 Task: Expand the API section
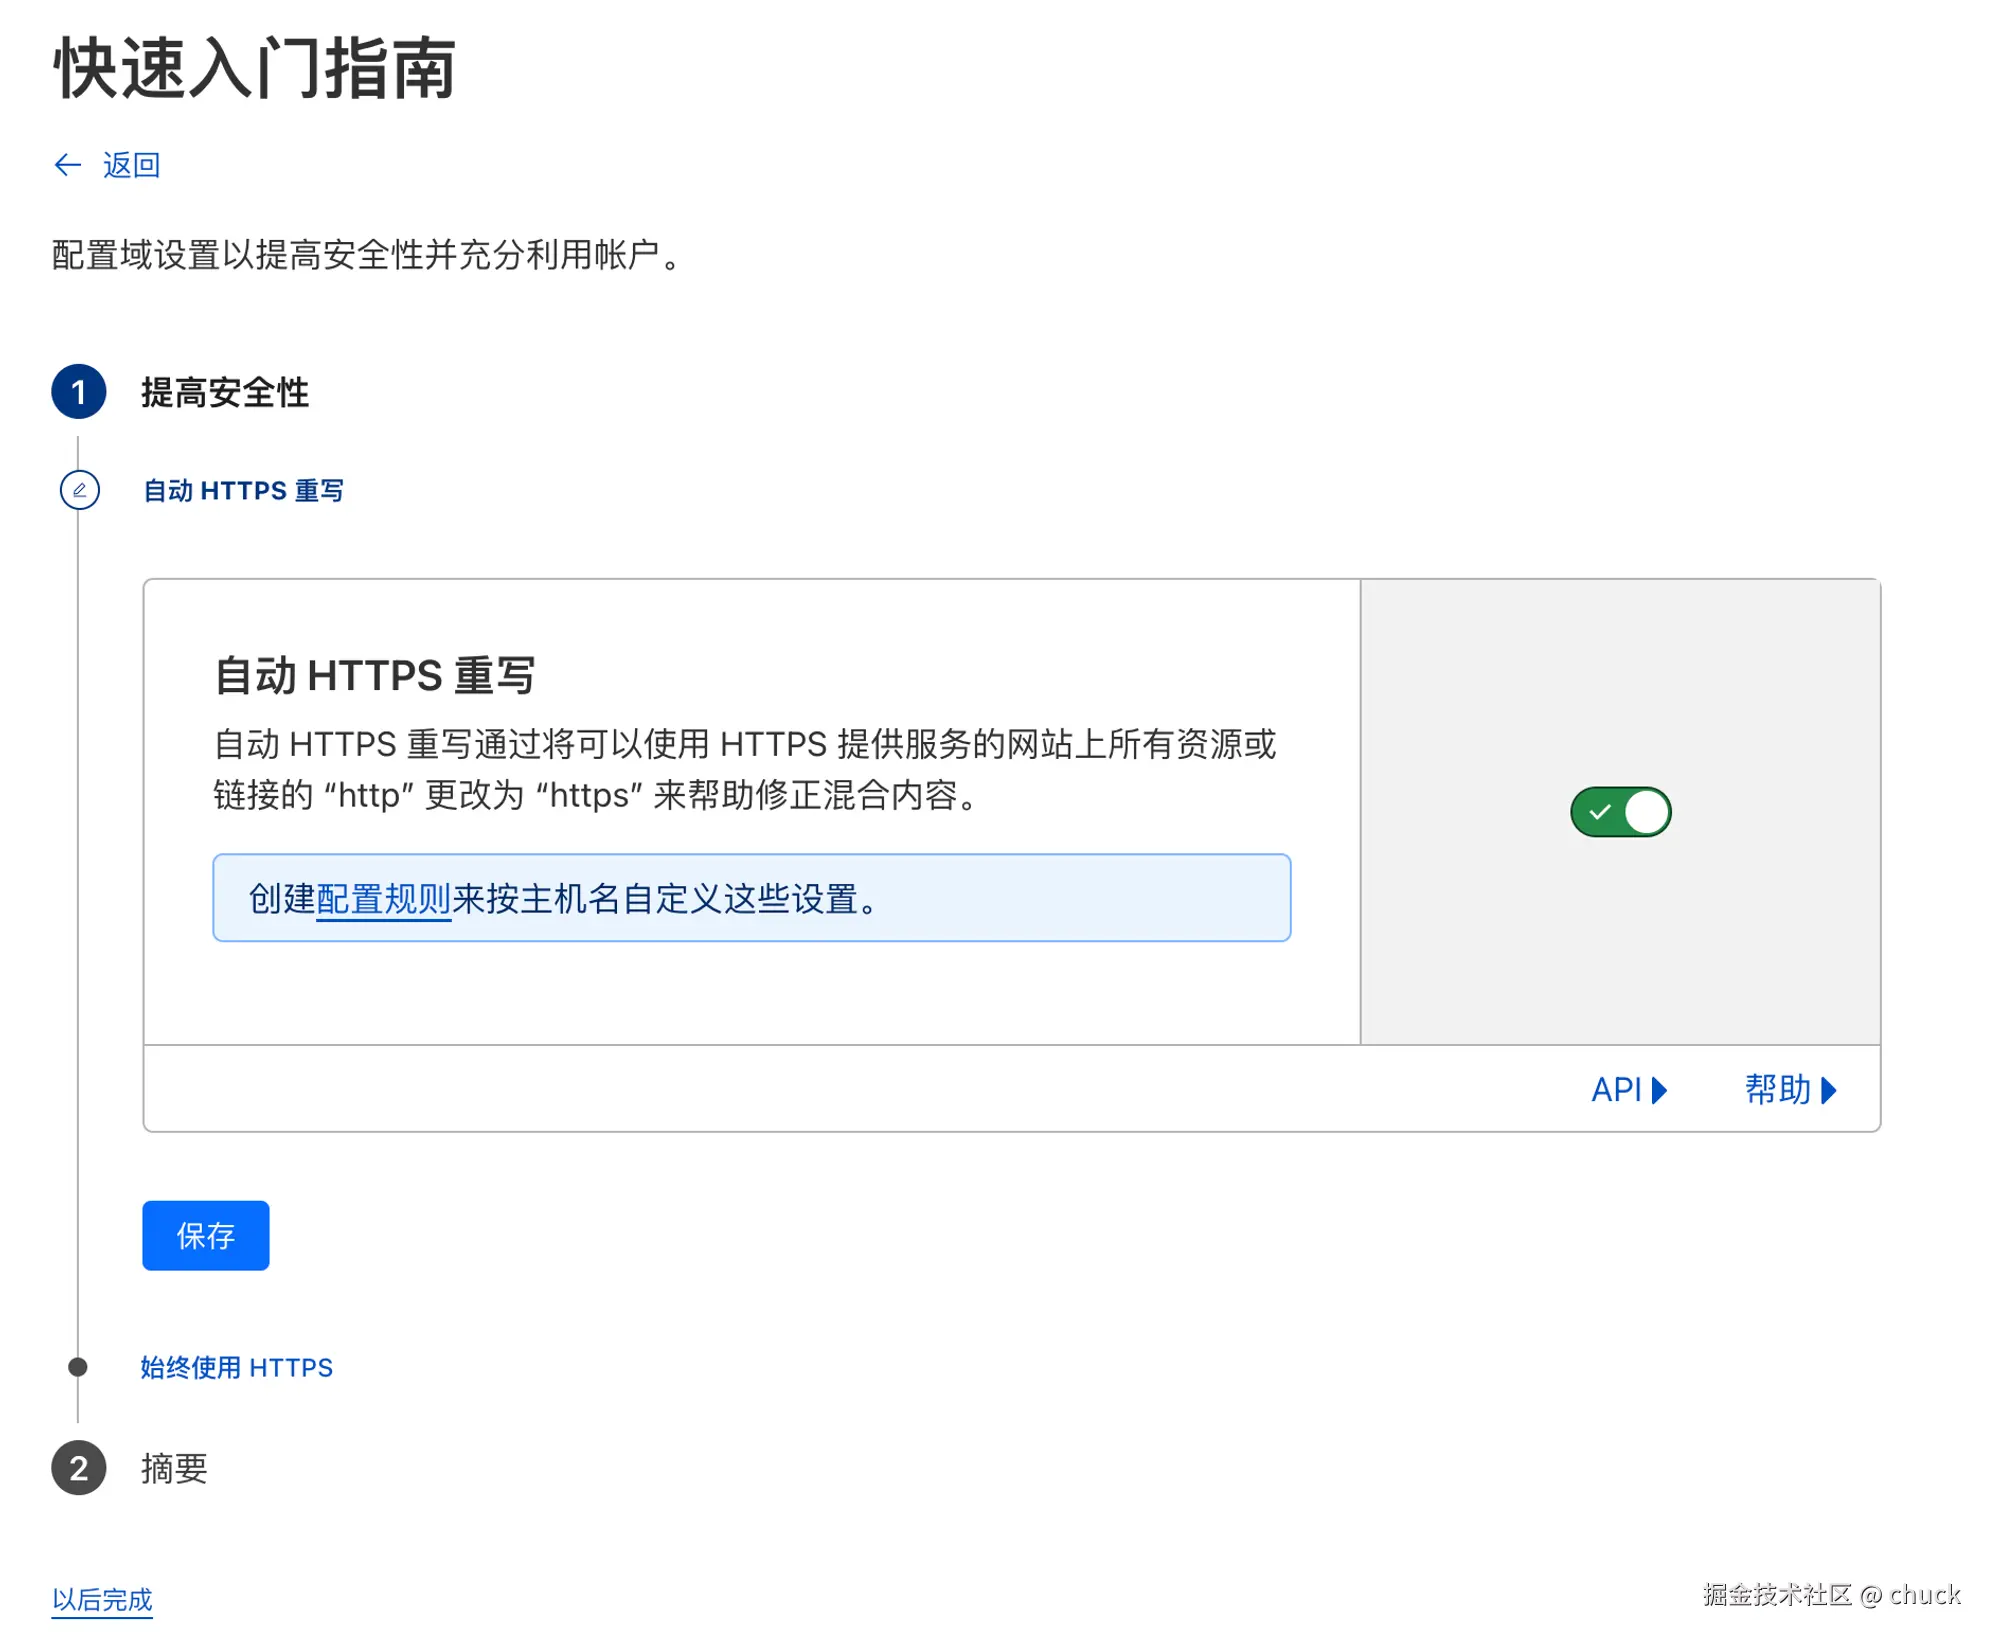[1617, 1090]
